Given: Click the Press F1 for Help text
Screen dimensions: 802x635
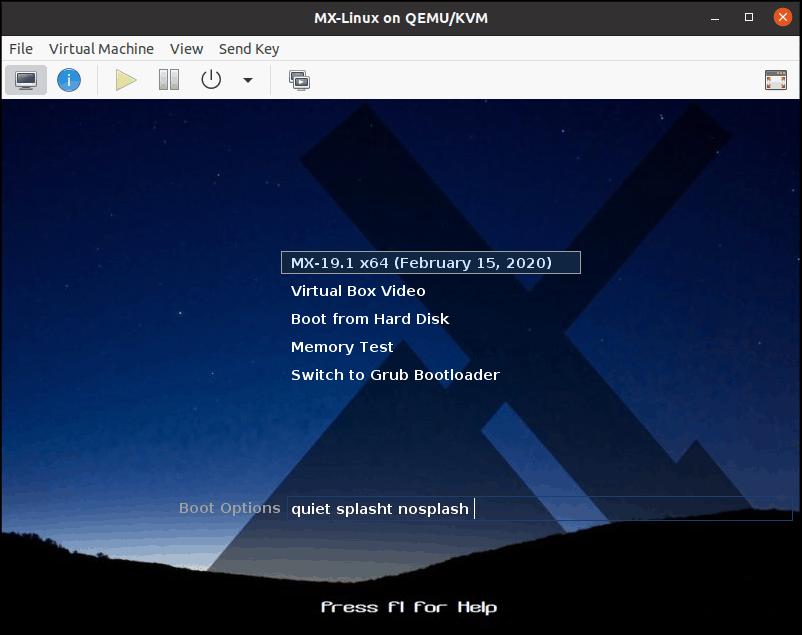Looking at the screenshot, I should pos(409,607).
